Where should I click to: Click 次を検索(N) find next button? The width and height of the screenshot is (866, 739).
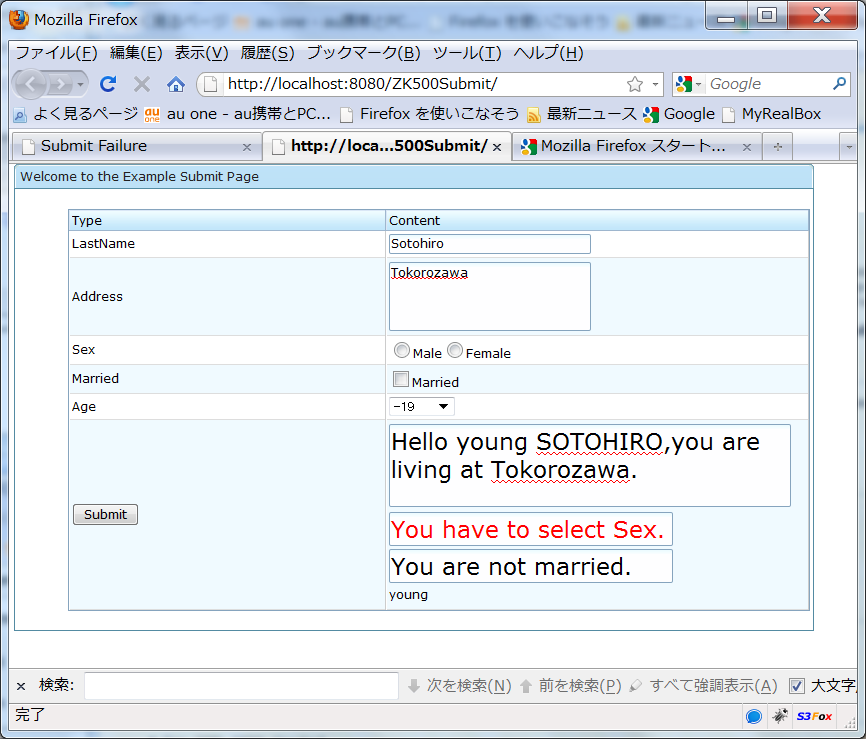pyautogui.click(x=460, y=686)
